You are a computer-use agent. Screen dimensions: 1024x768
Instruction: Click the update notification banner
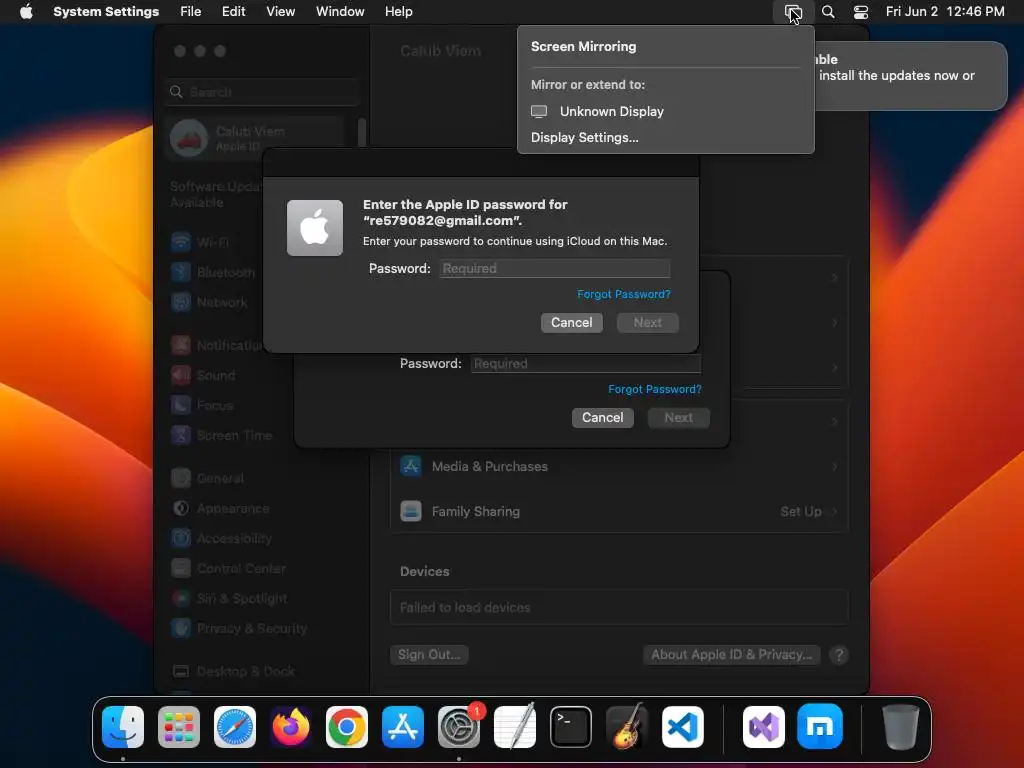[x=910, y=76]
